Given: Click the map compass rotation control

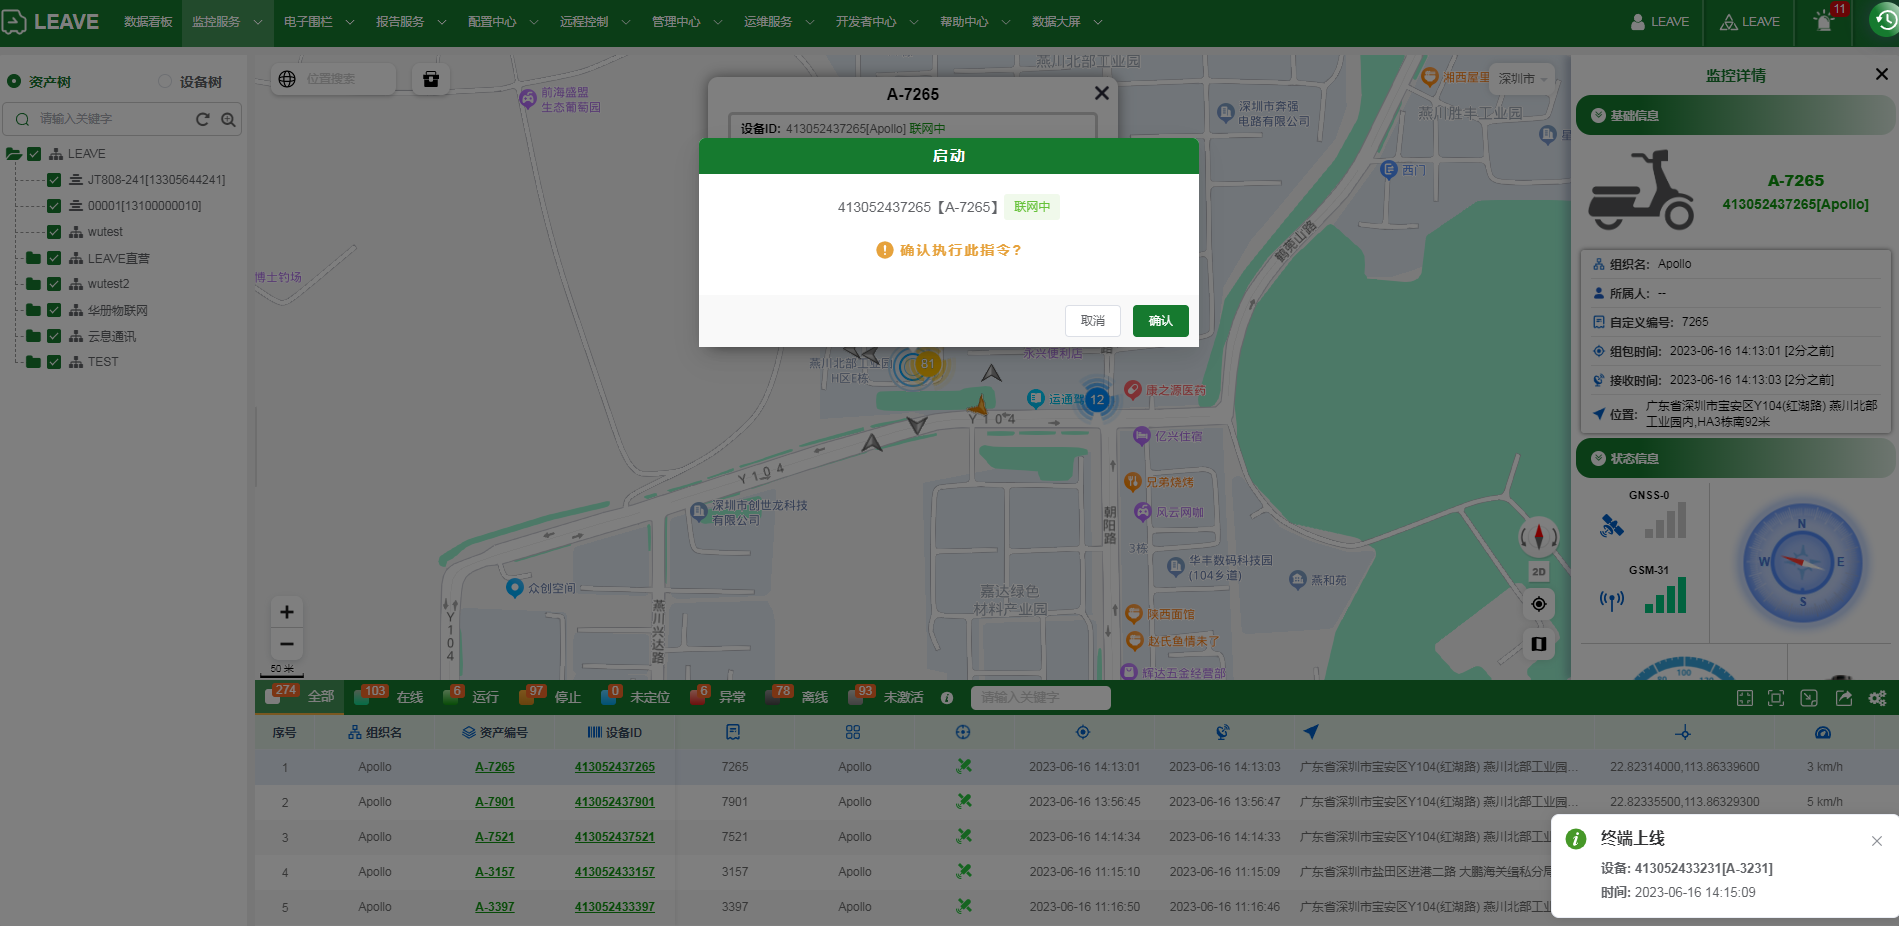Looking at the screenshot, I should pyautogui.click(x=1539, y=537).
